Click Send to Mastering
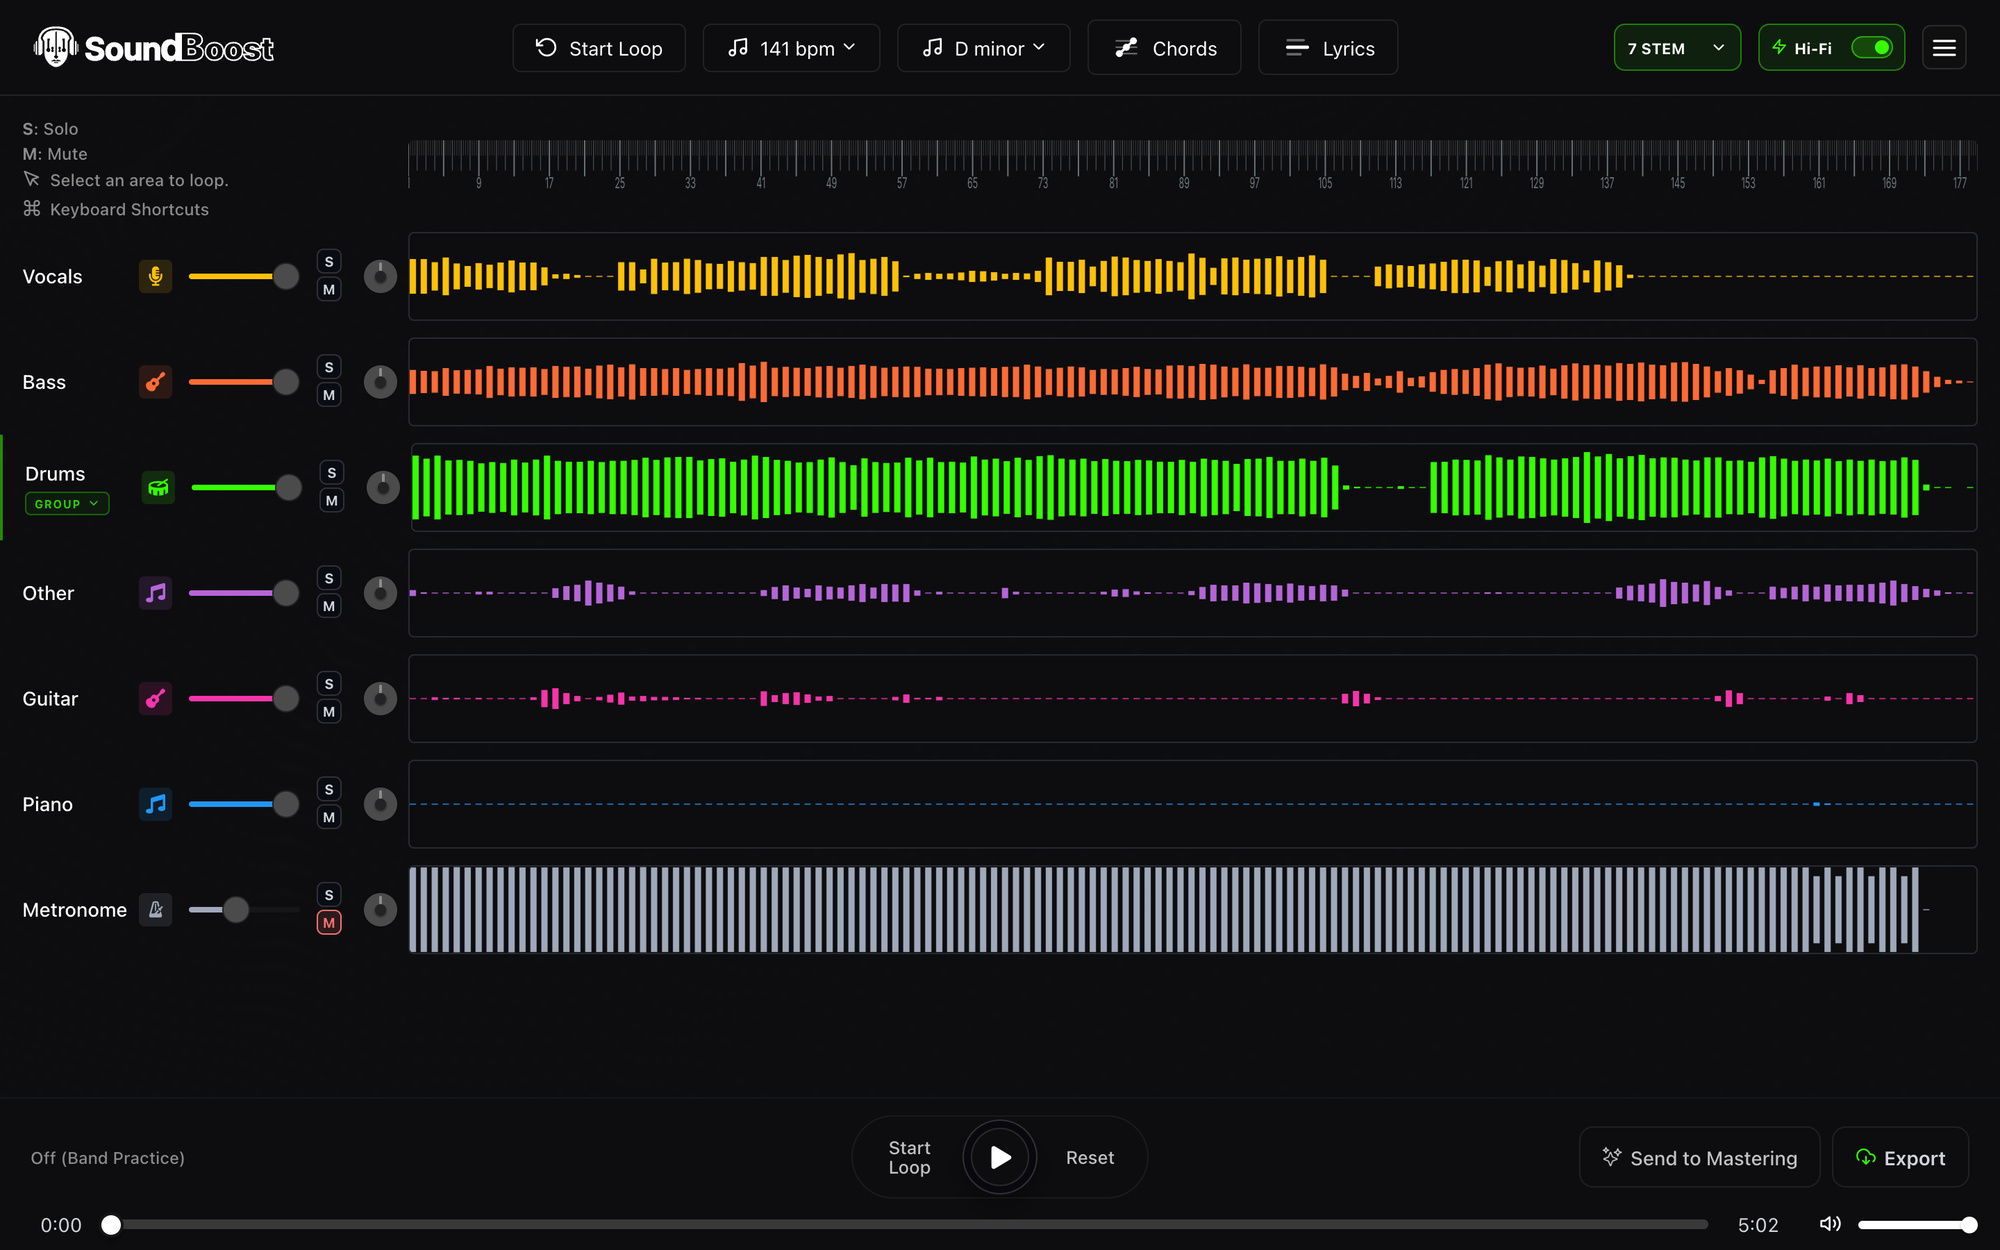The width and height of the screenshot is (2000, 1250). coord(1699,1158)
